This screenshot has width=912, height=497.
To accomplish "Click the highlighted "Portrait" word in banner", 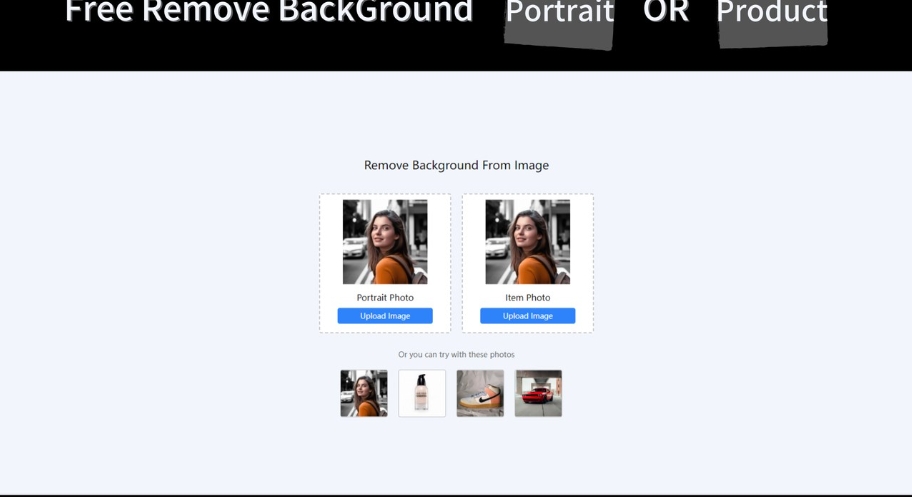I will tap(559, 14).
